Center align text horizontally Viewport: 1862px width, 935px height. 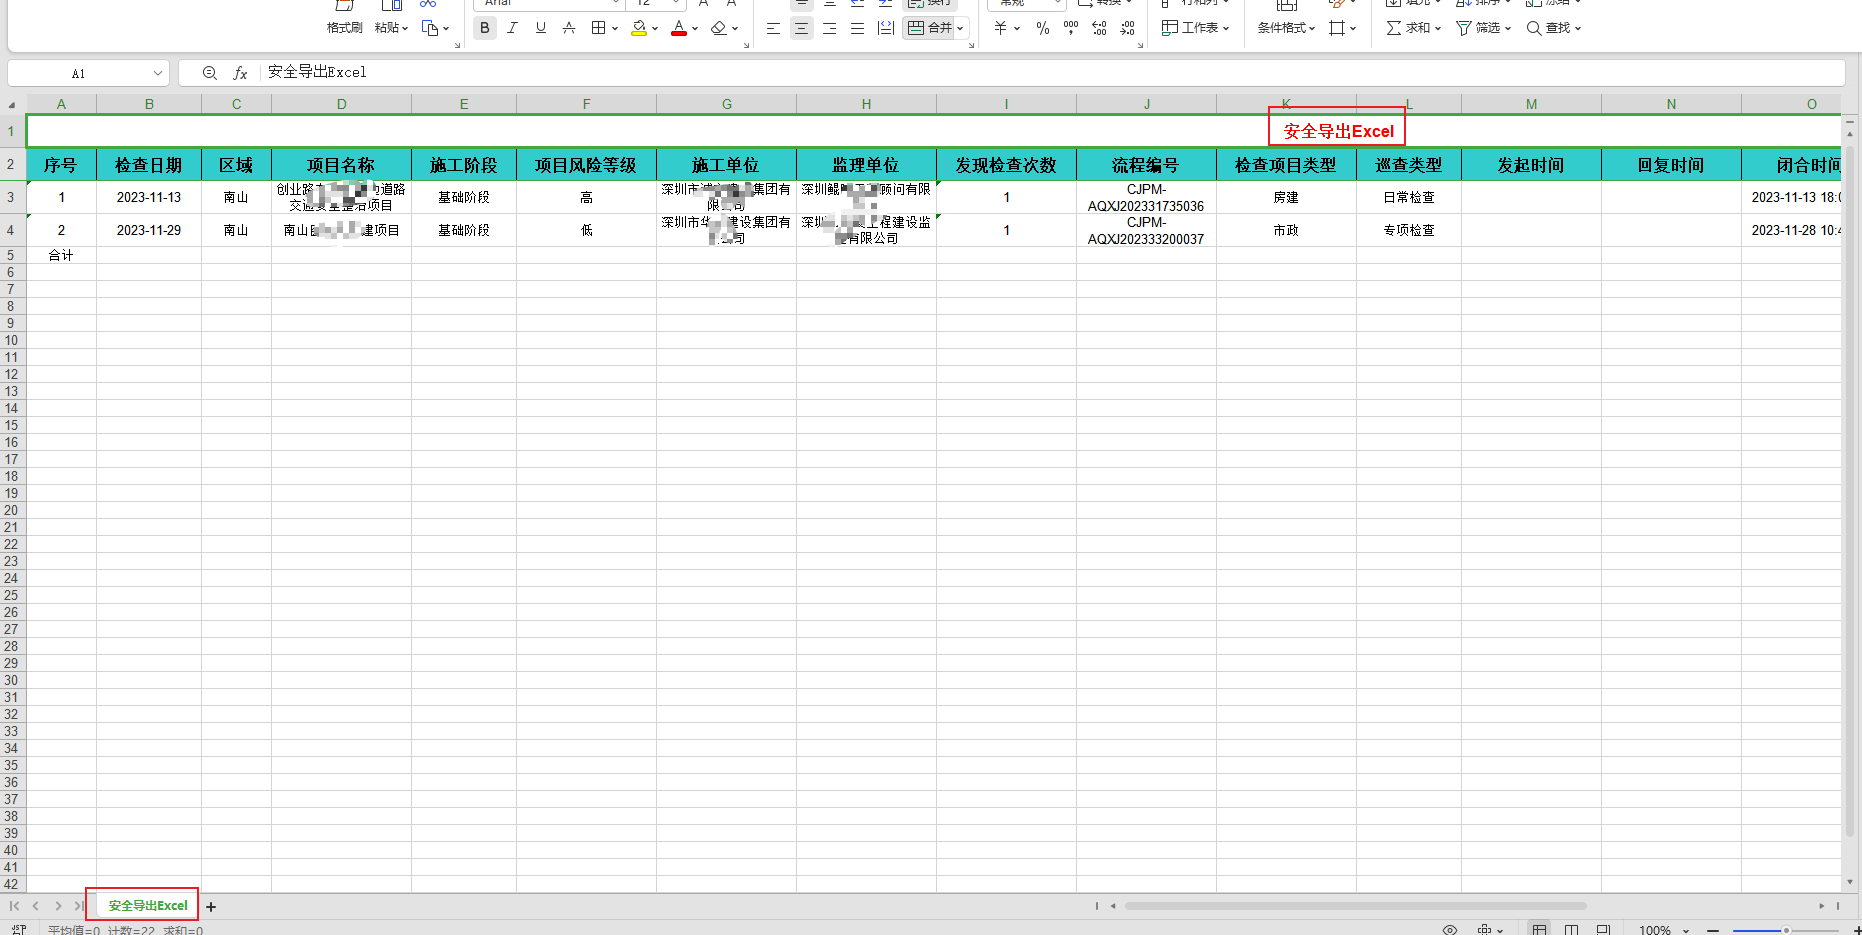coord(801,28)
